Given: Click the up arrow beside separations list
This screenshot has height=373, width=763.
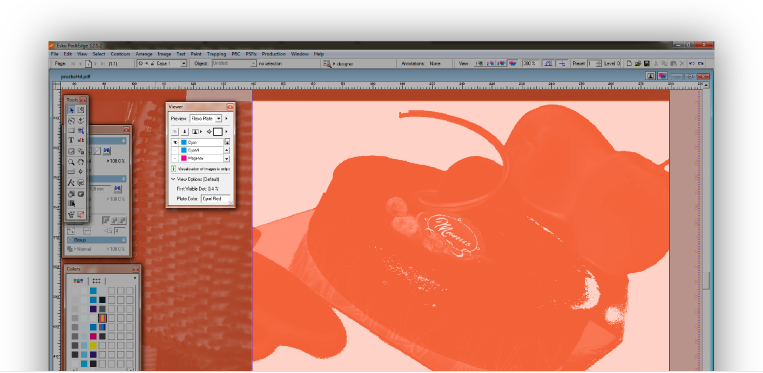Looking at the screenshot, I should (226, 150).
